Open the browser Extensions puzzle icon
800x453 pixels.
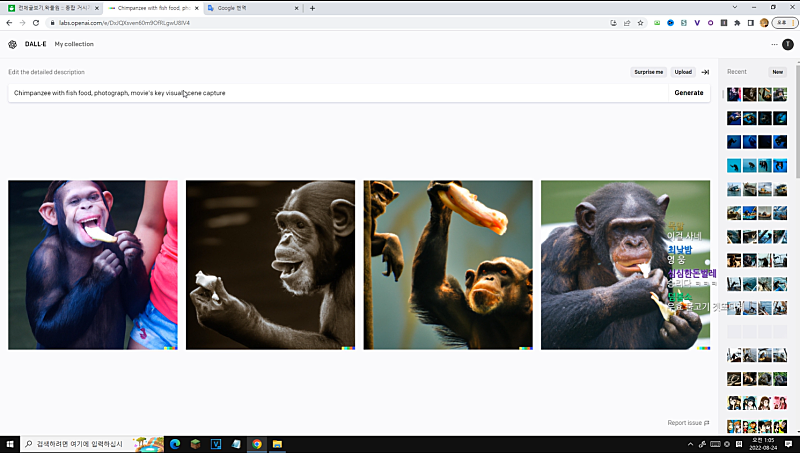coord(737,22)
